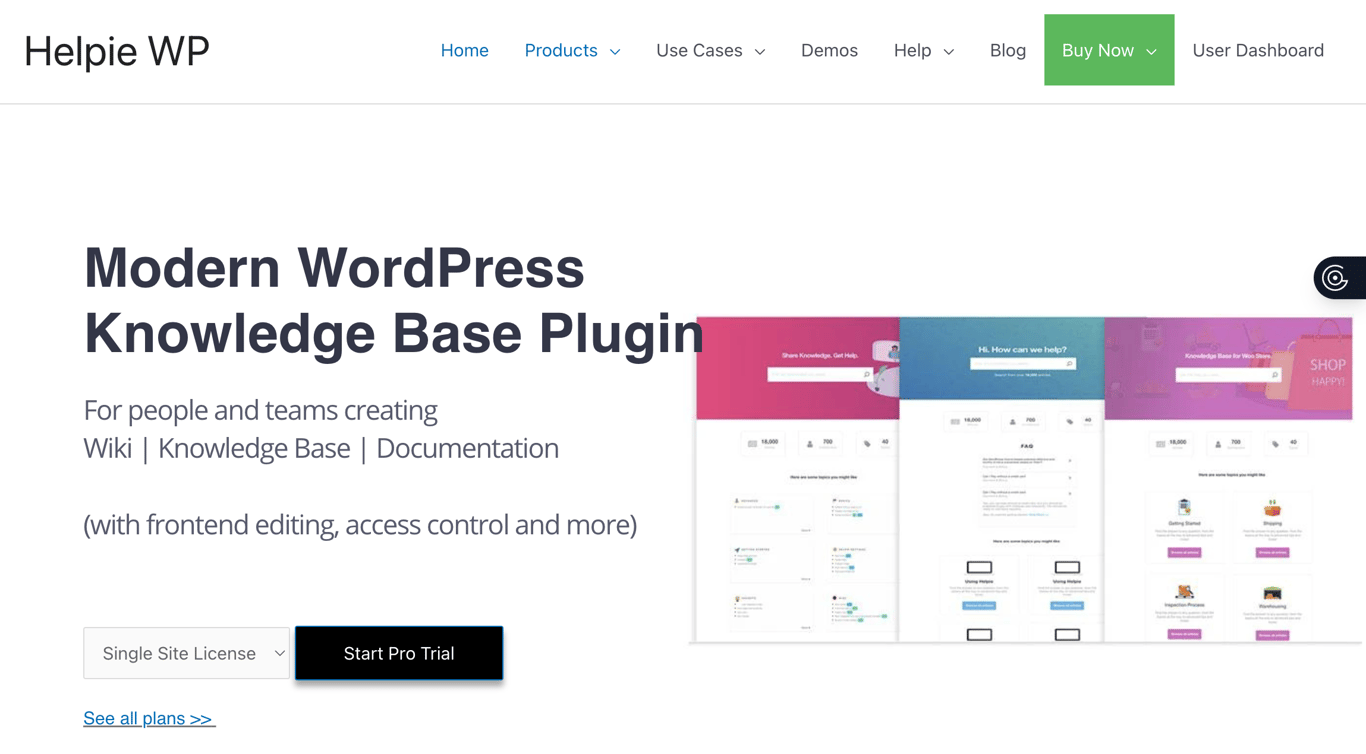This screenshot has height=754, width=1366.
Task: Open the Help menu
Action: 913,50
